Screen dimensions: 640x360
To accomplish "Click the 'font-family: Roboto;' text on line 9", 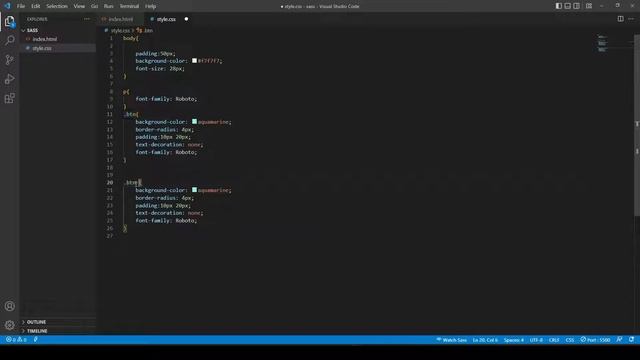I will 166,99.
